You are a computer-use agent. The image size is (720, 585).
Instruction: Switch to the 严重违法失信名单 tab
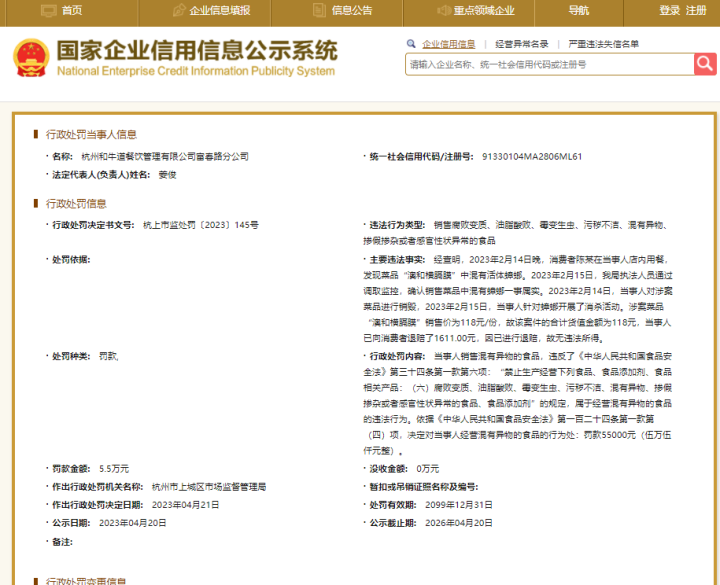603,44
